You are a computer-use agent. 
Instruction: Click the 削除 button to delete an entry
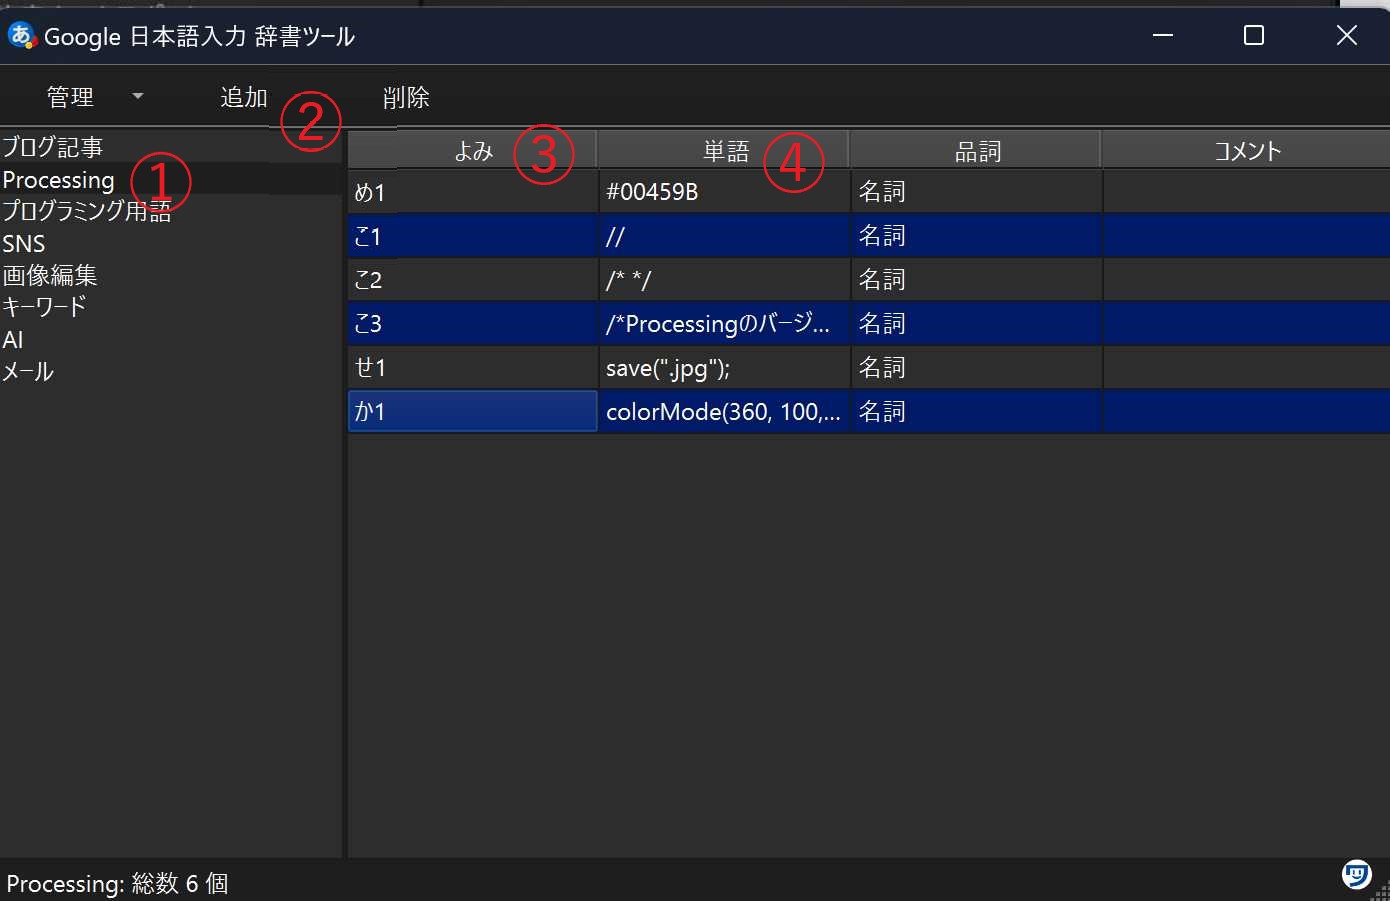pos(406,97)
